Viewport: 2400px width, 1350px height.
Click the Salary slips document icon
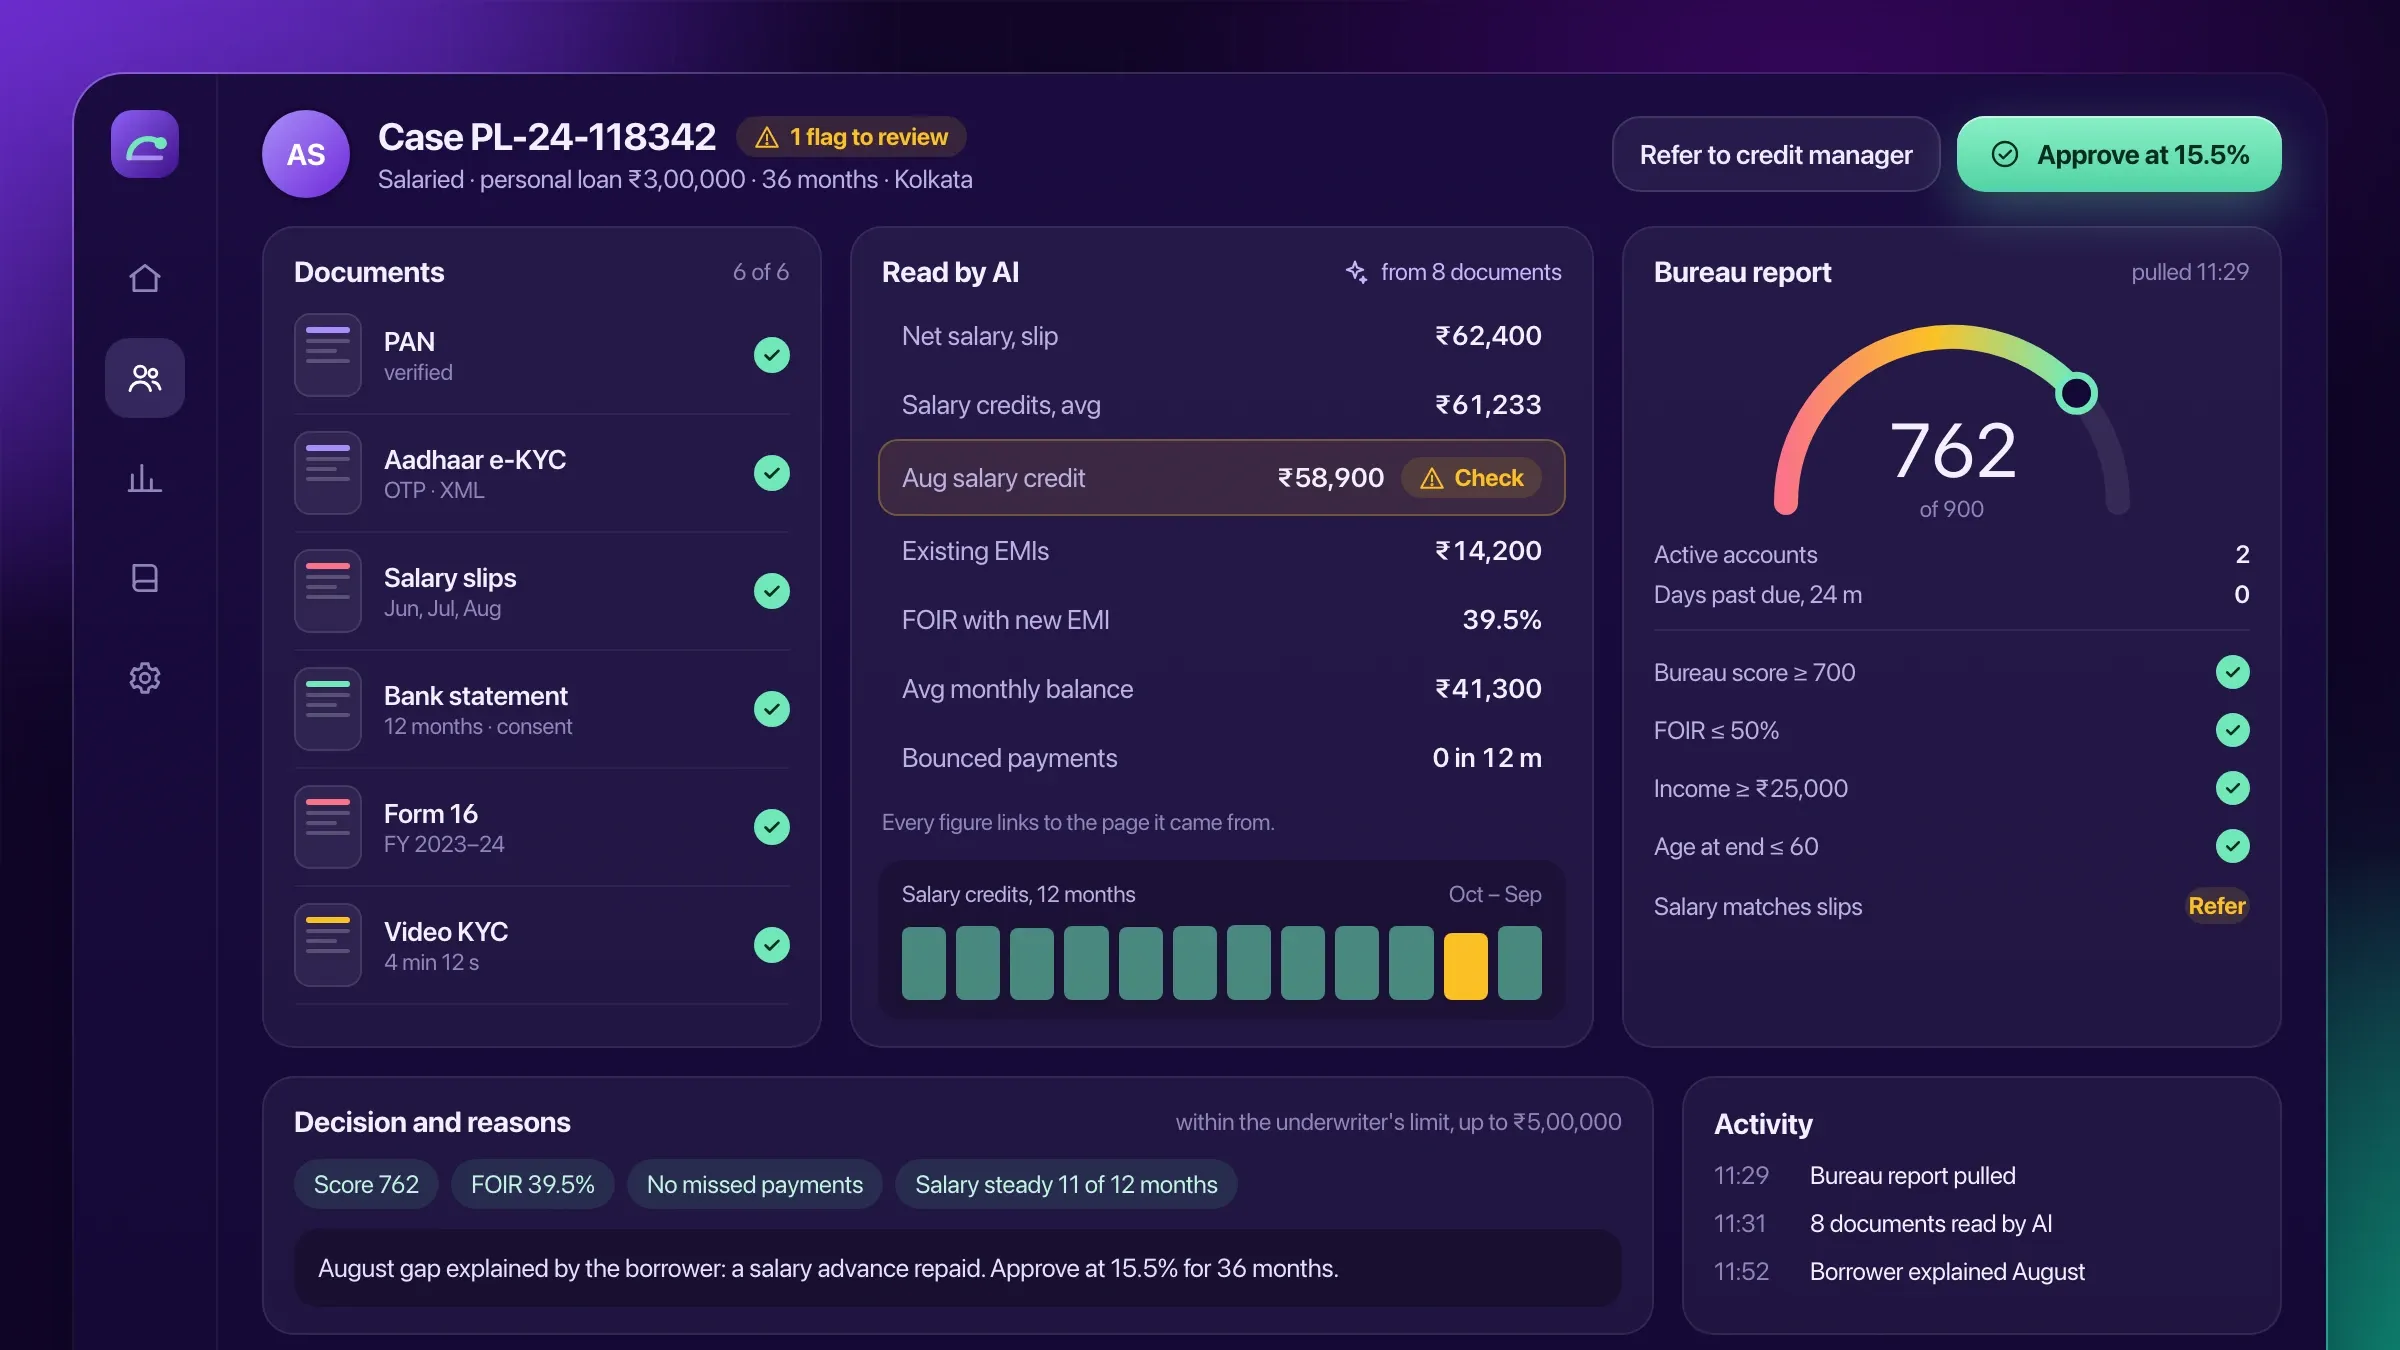[x=328, y=591]
